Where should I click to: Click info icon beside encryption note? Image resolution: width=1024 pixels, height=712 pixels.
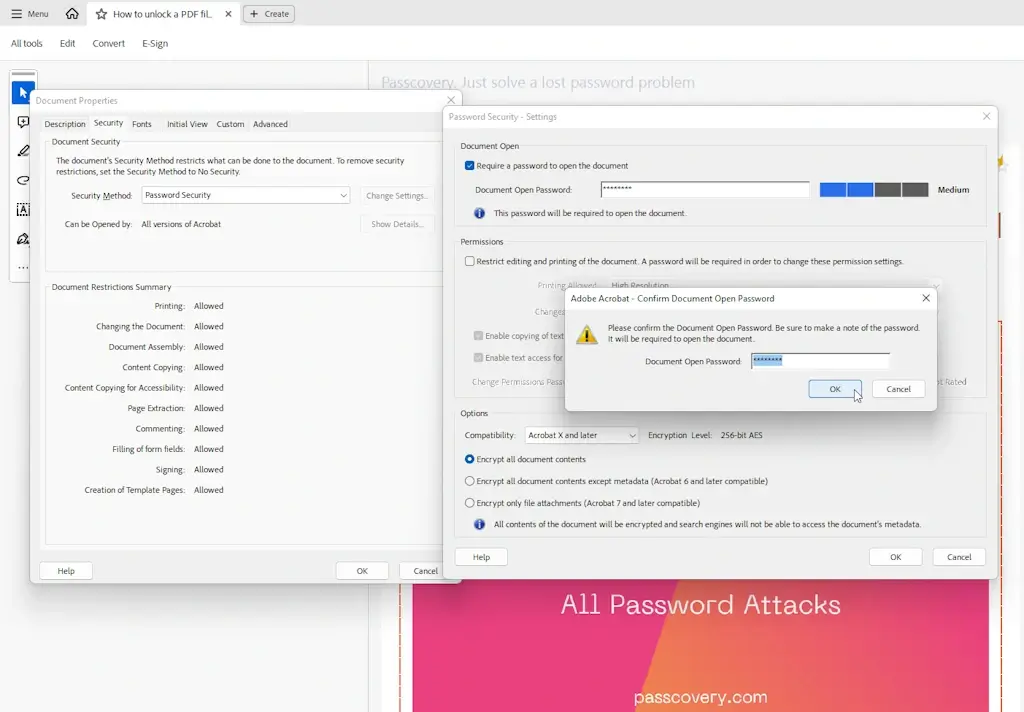[x=479, y=525]
